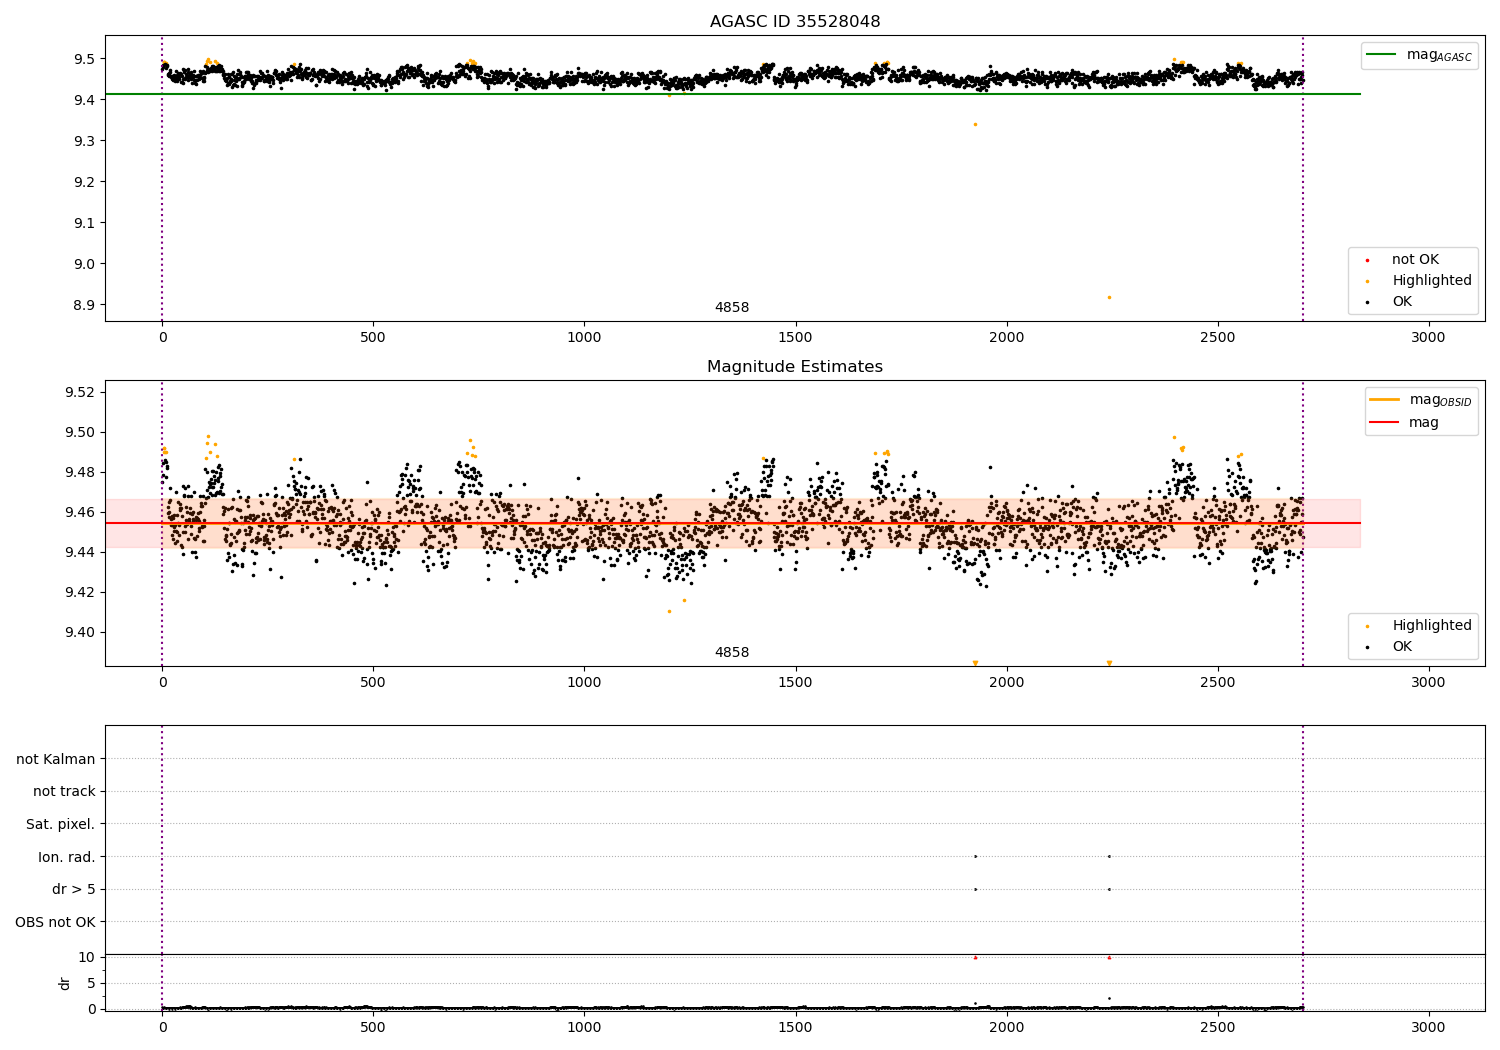Click the AGASC ID 35528048 plot title
The width and height of the screenshot is (1500, 1050).
pyautogui.click(x=795, y=22)
